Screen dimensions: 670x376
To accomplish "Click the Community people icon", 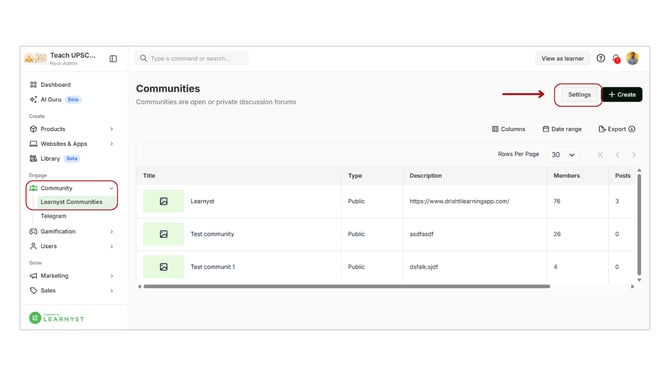I will click(x=33, y=188).
